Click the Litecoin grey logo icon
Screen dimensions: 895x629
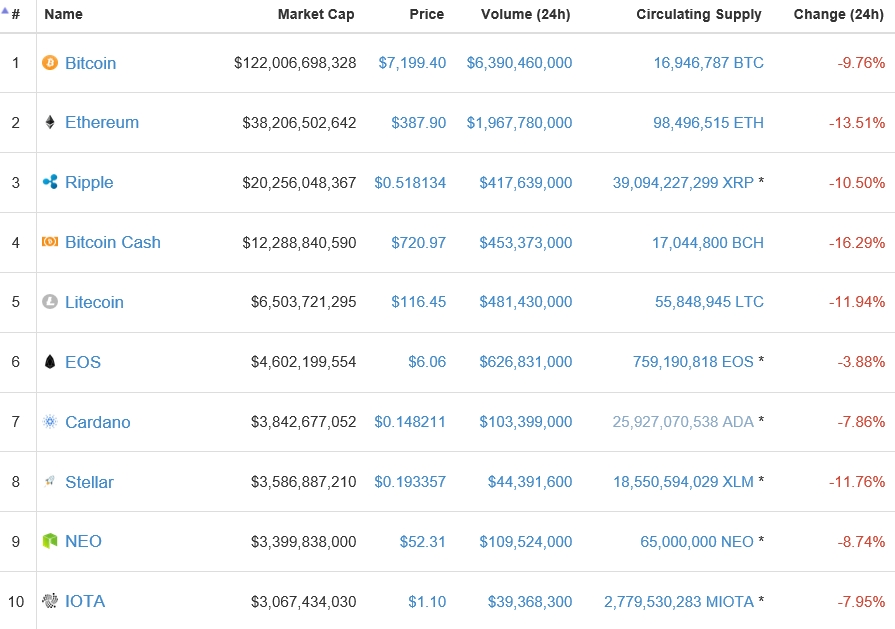50,302
